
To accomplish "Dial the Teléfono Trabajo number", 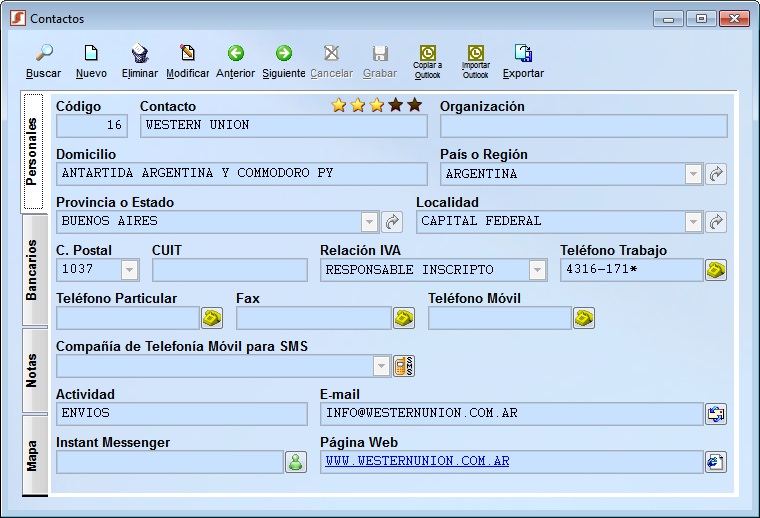I will (x=716, y=270).
